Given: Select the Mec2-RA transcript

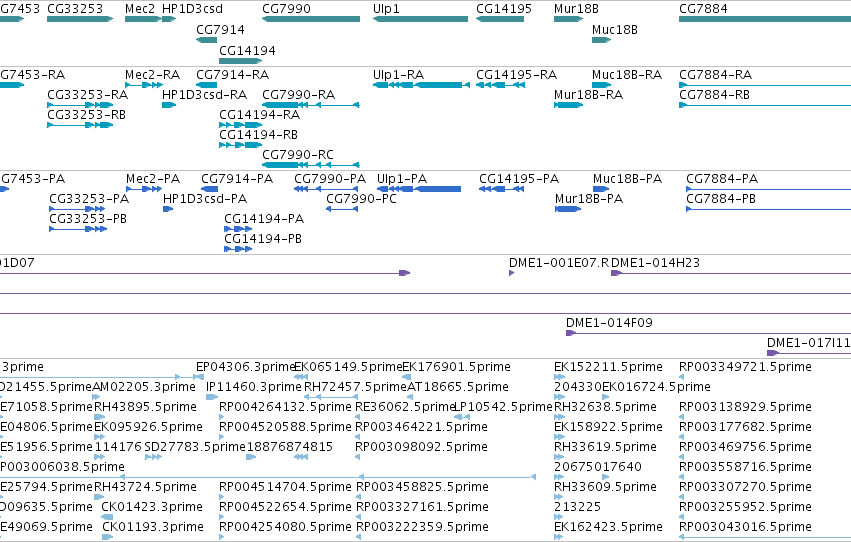Looking at the screenshot, I should point(143,85).
